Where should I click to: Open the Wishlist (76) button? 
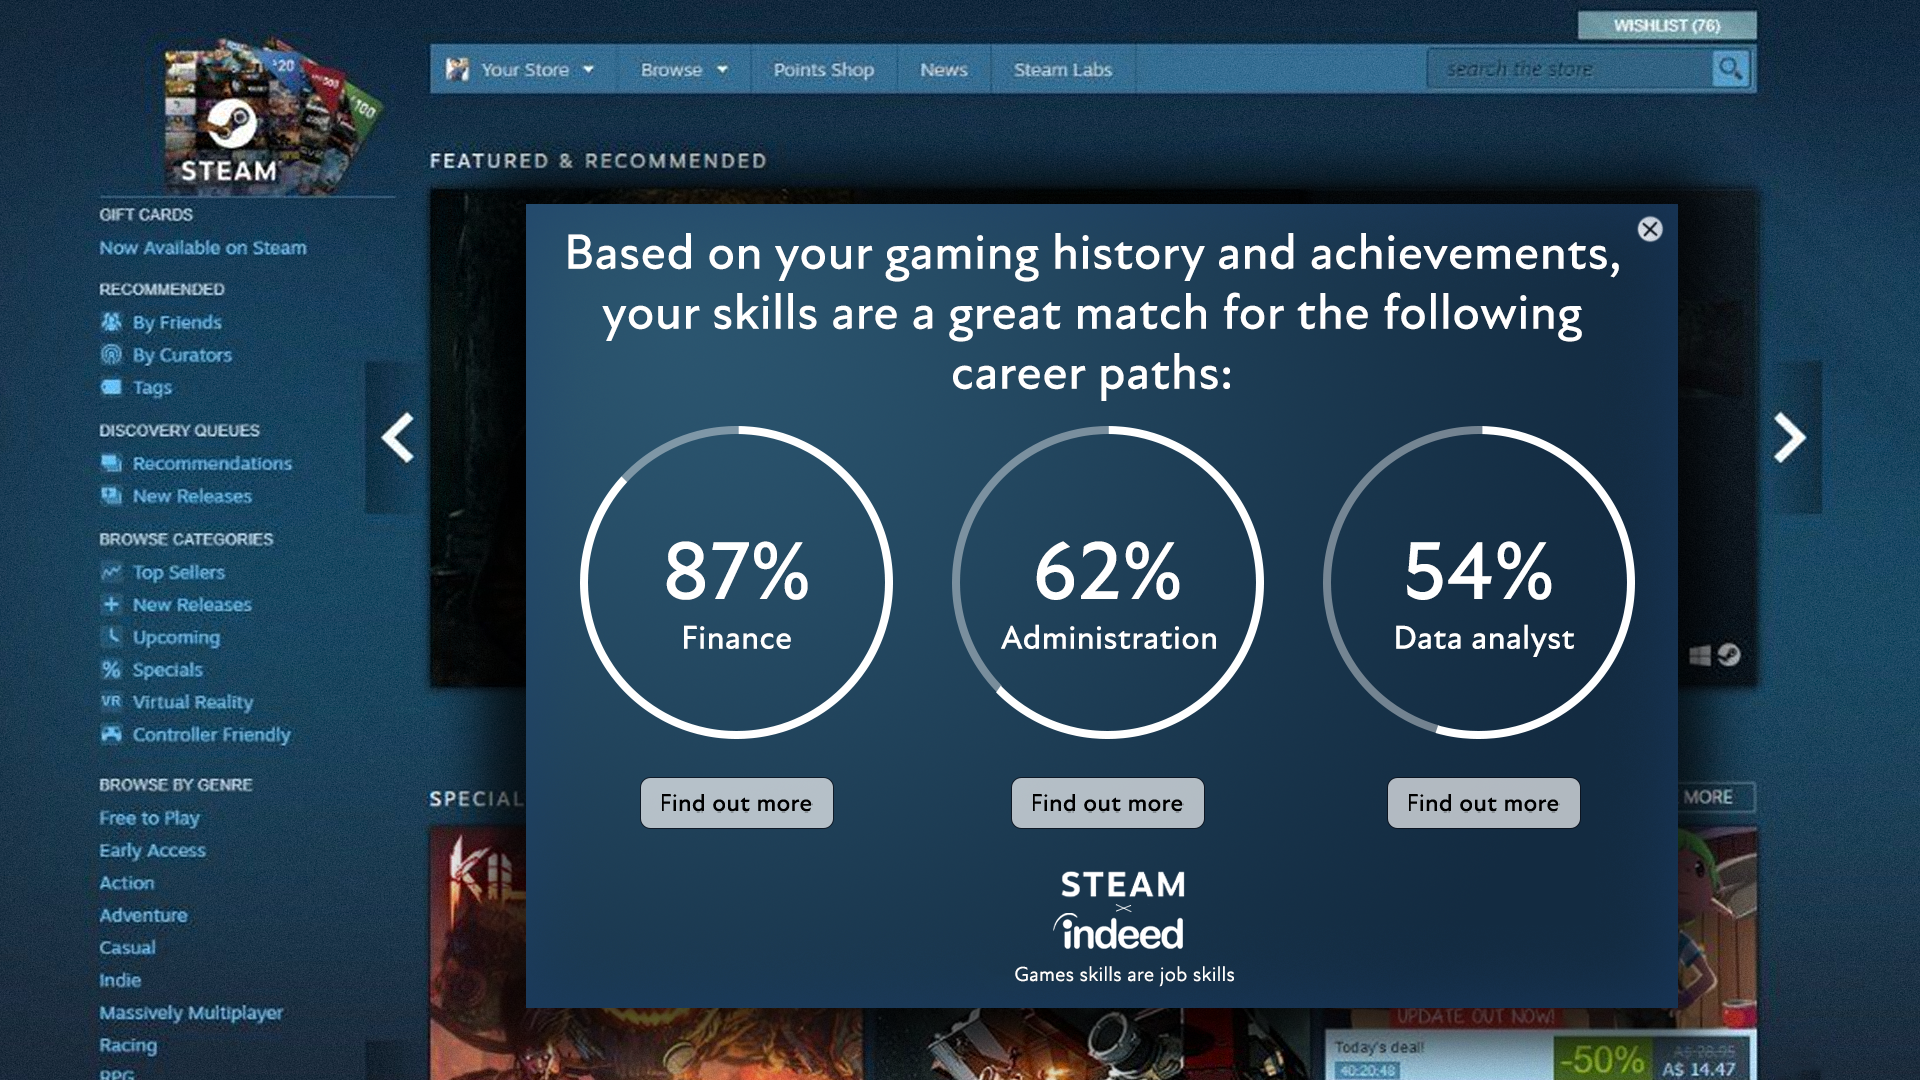[x=1666, y=25]
